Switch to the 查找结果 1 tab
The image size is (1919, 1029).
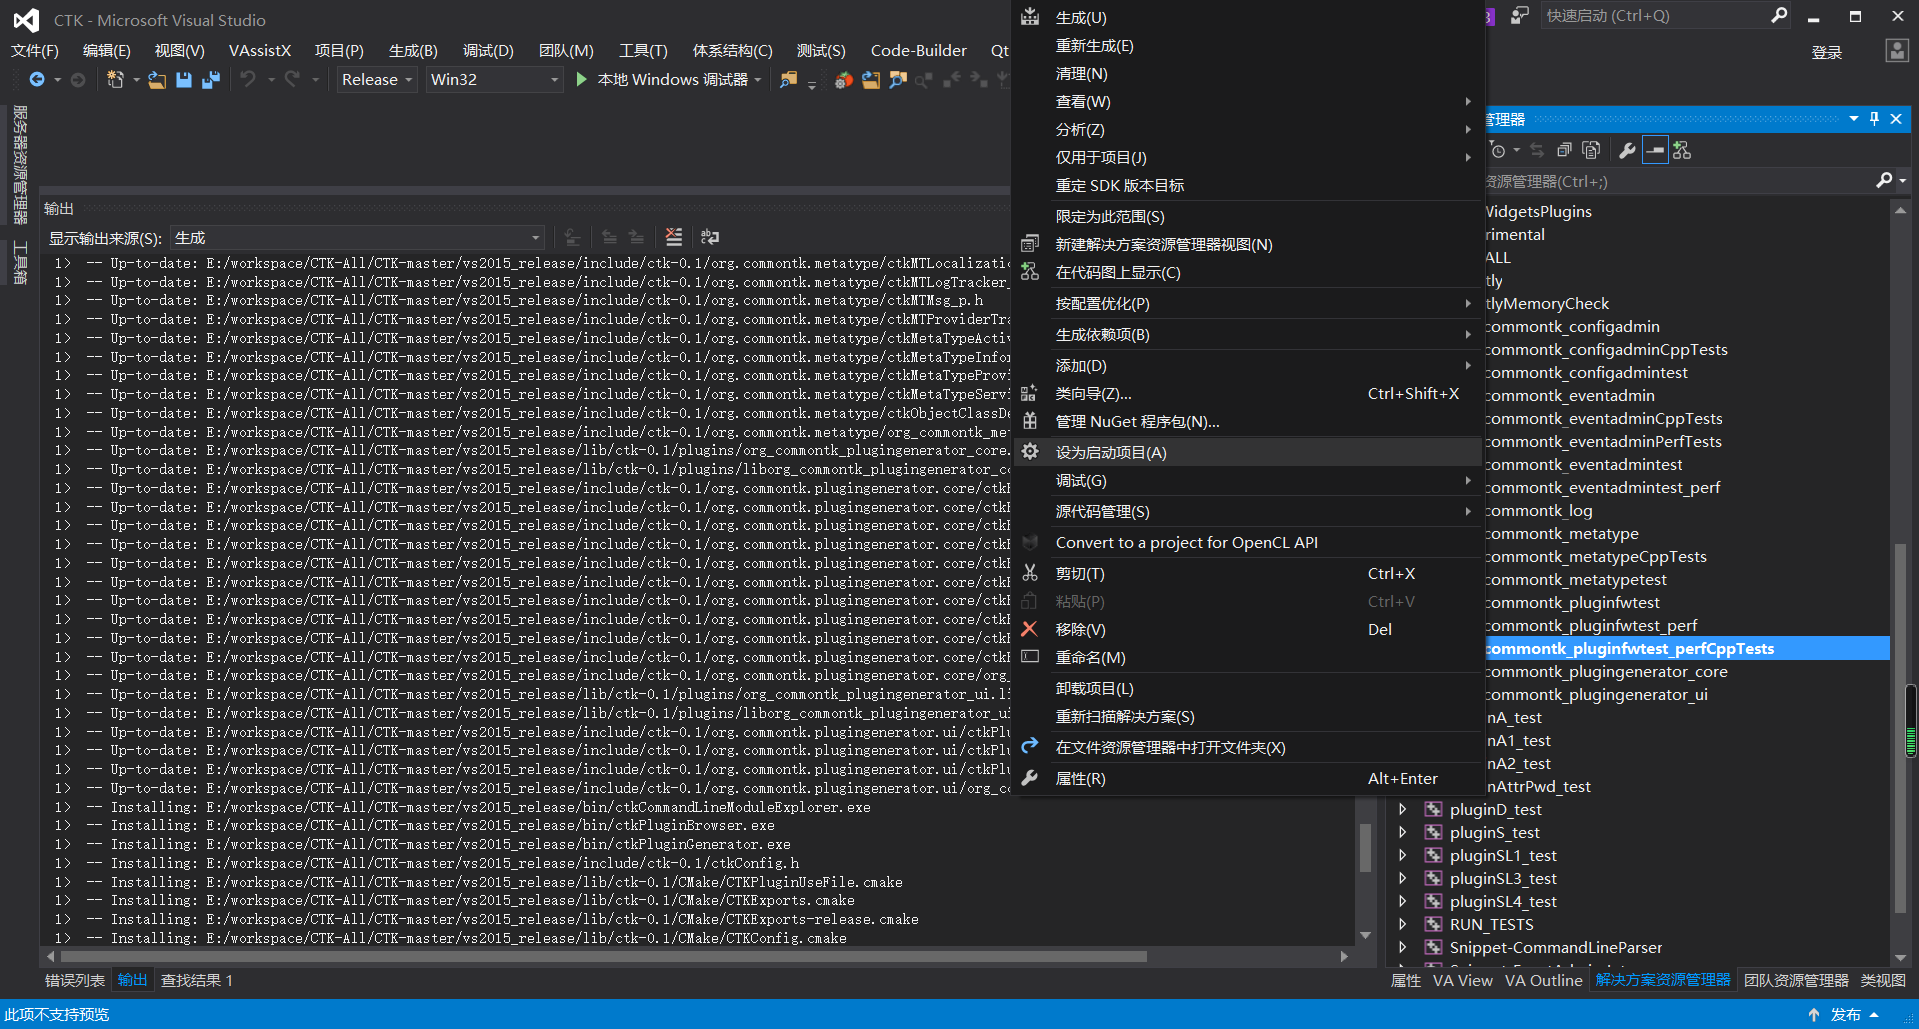pyautogui.click(x=197, y=980)
